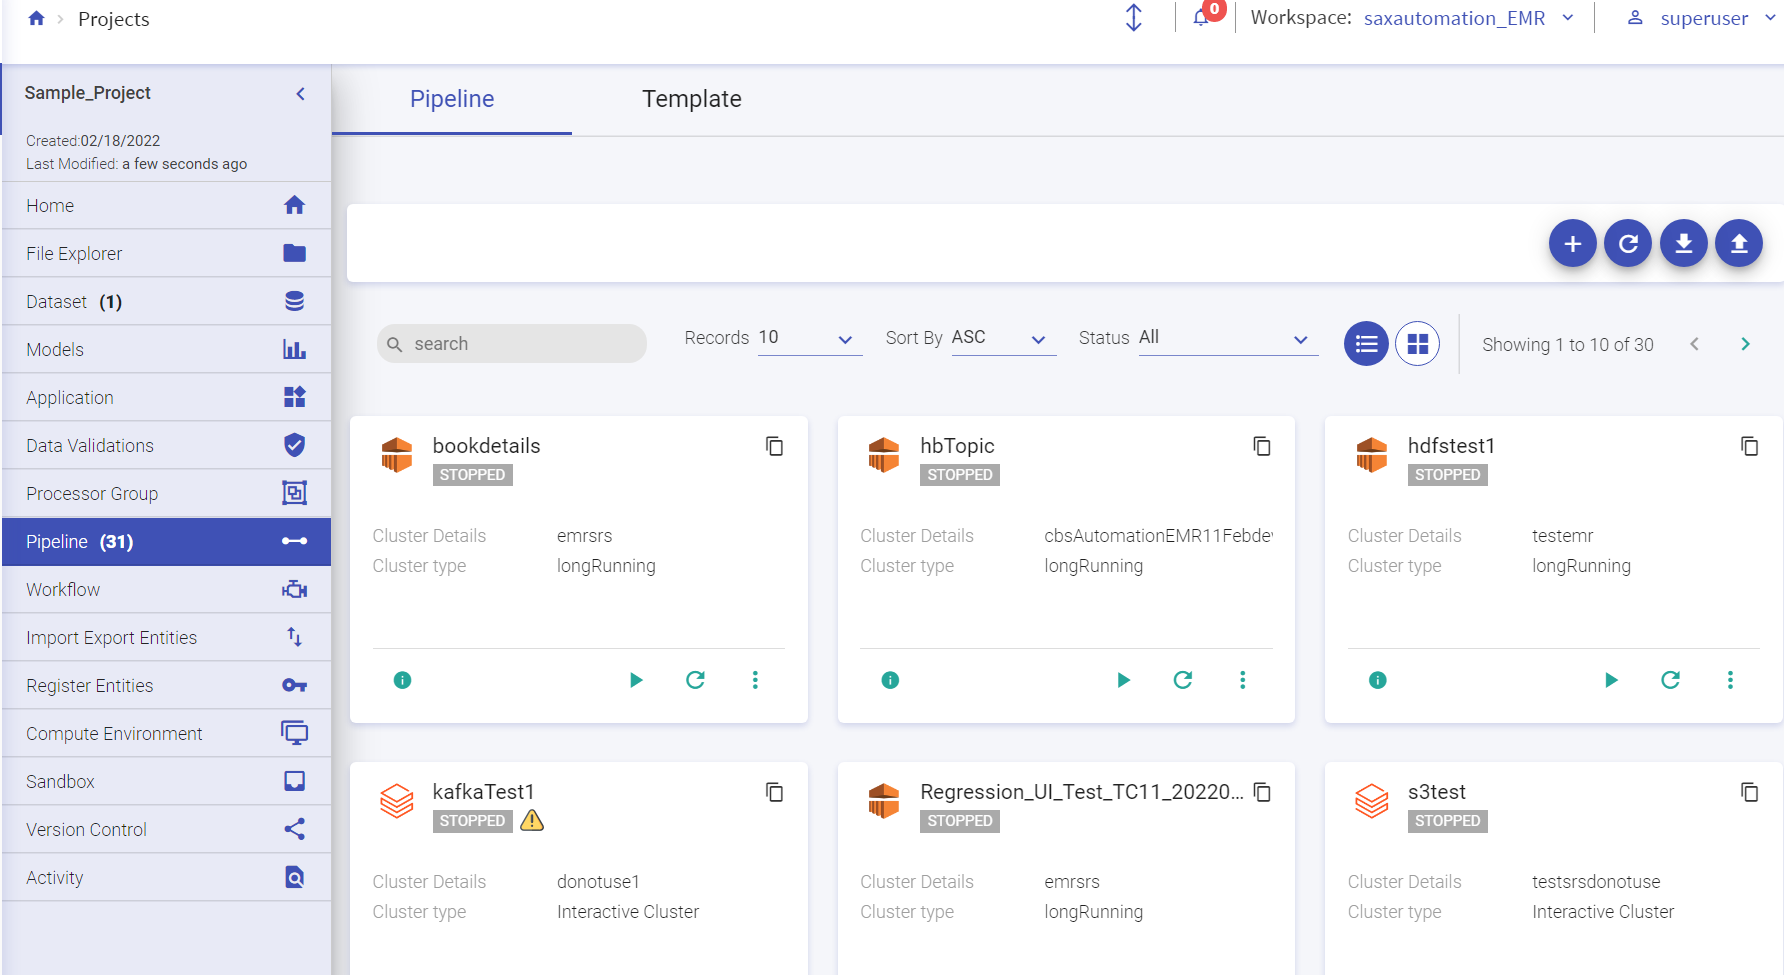Open more options for hbTopic
The image size is (1784, 975).
pos(1243,680)
